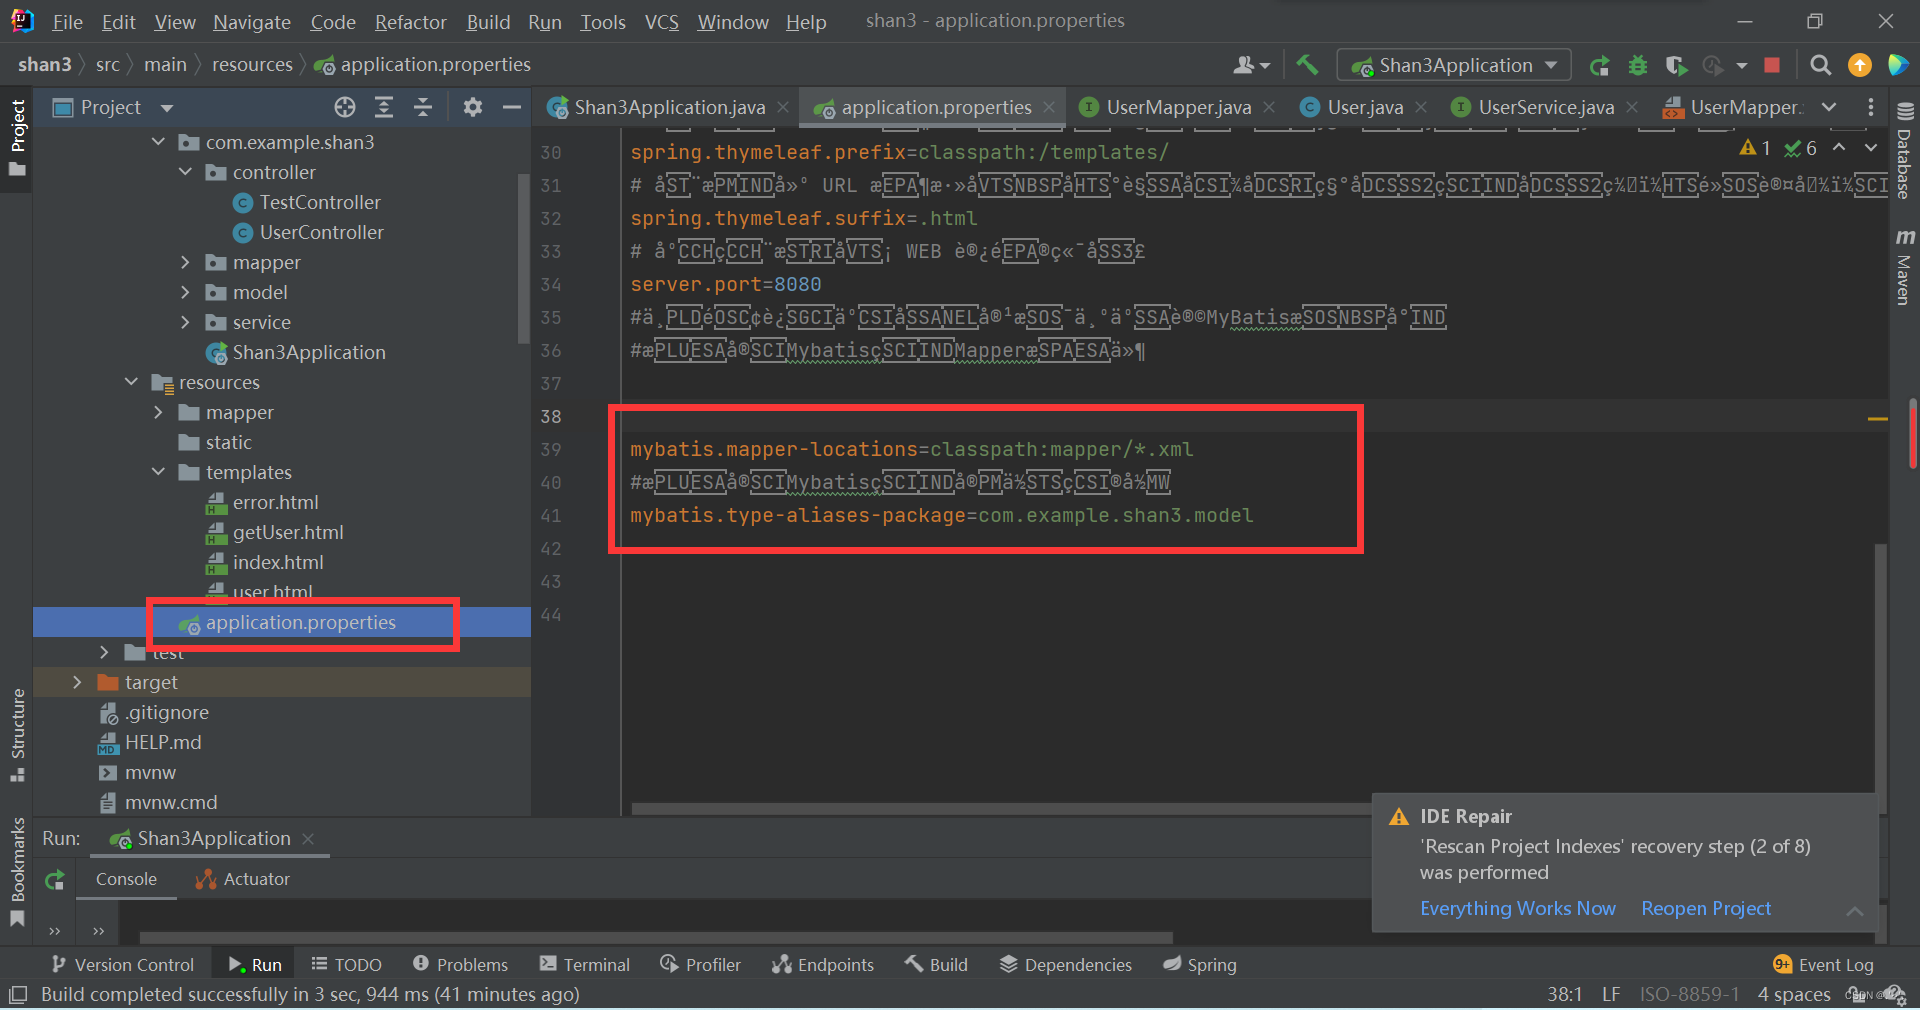Open Maven tool window on right edge

pos(1904,266)
